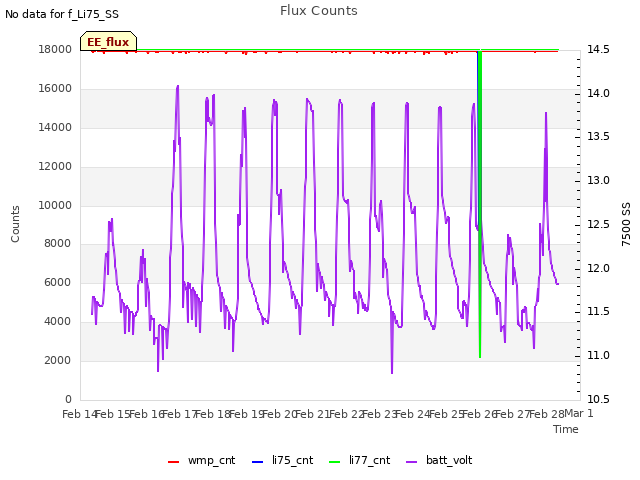The height and width of the screenshot is (480, 640).
Task: Click the green li77_cnt legend swatch
Action: coord(334,462)
